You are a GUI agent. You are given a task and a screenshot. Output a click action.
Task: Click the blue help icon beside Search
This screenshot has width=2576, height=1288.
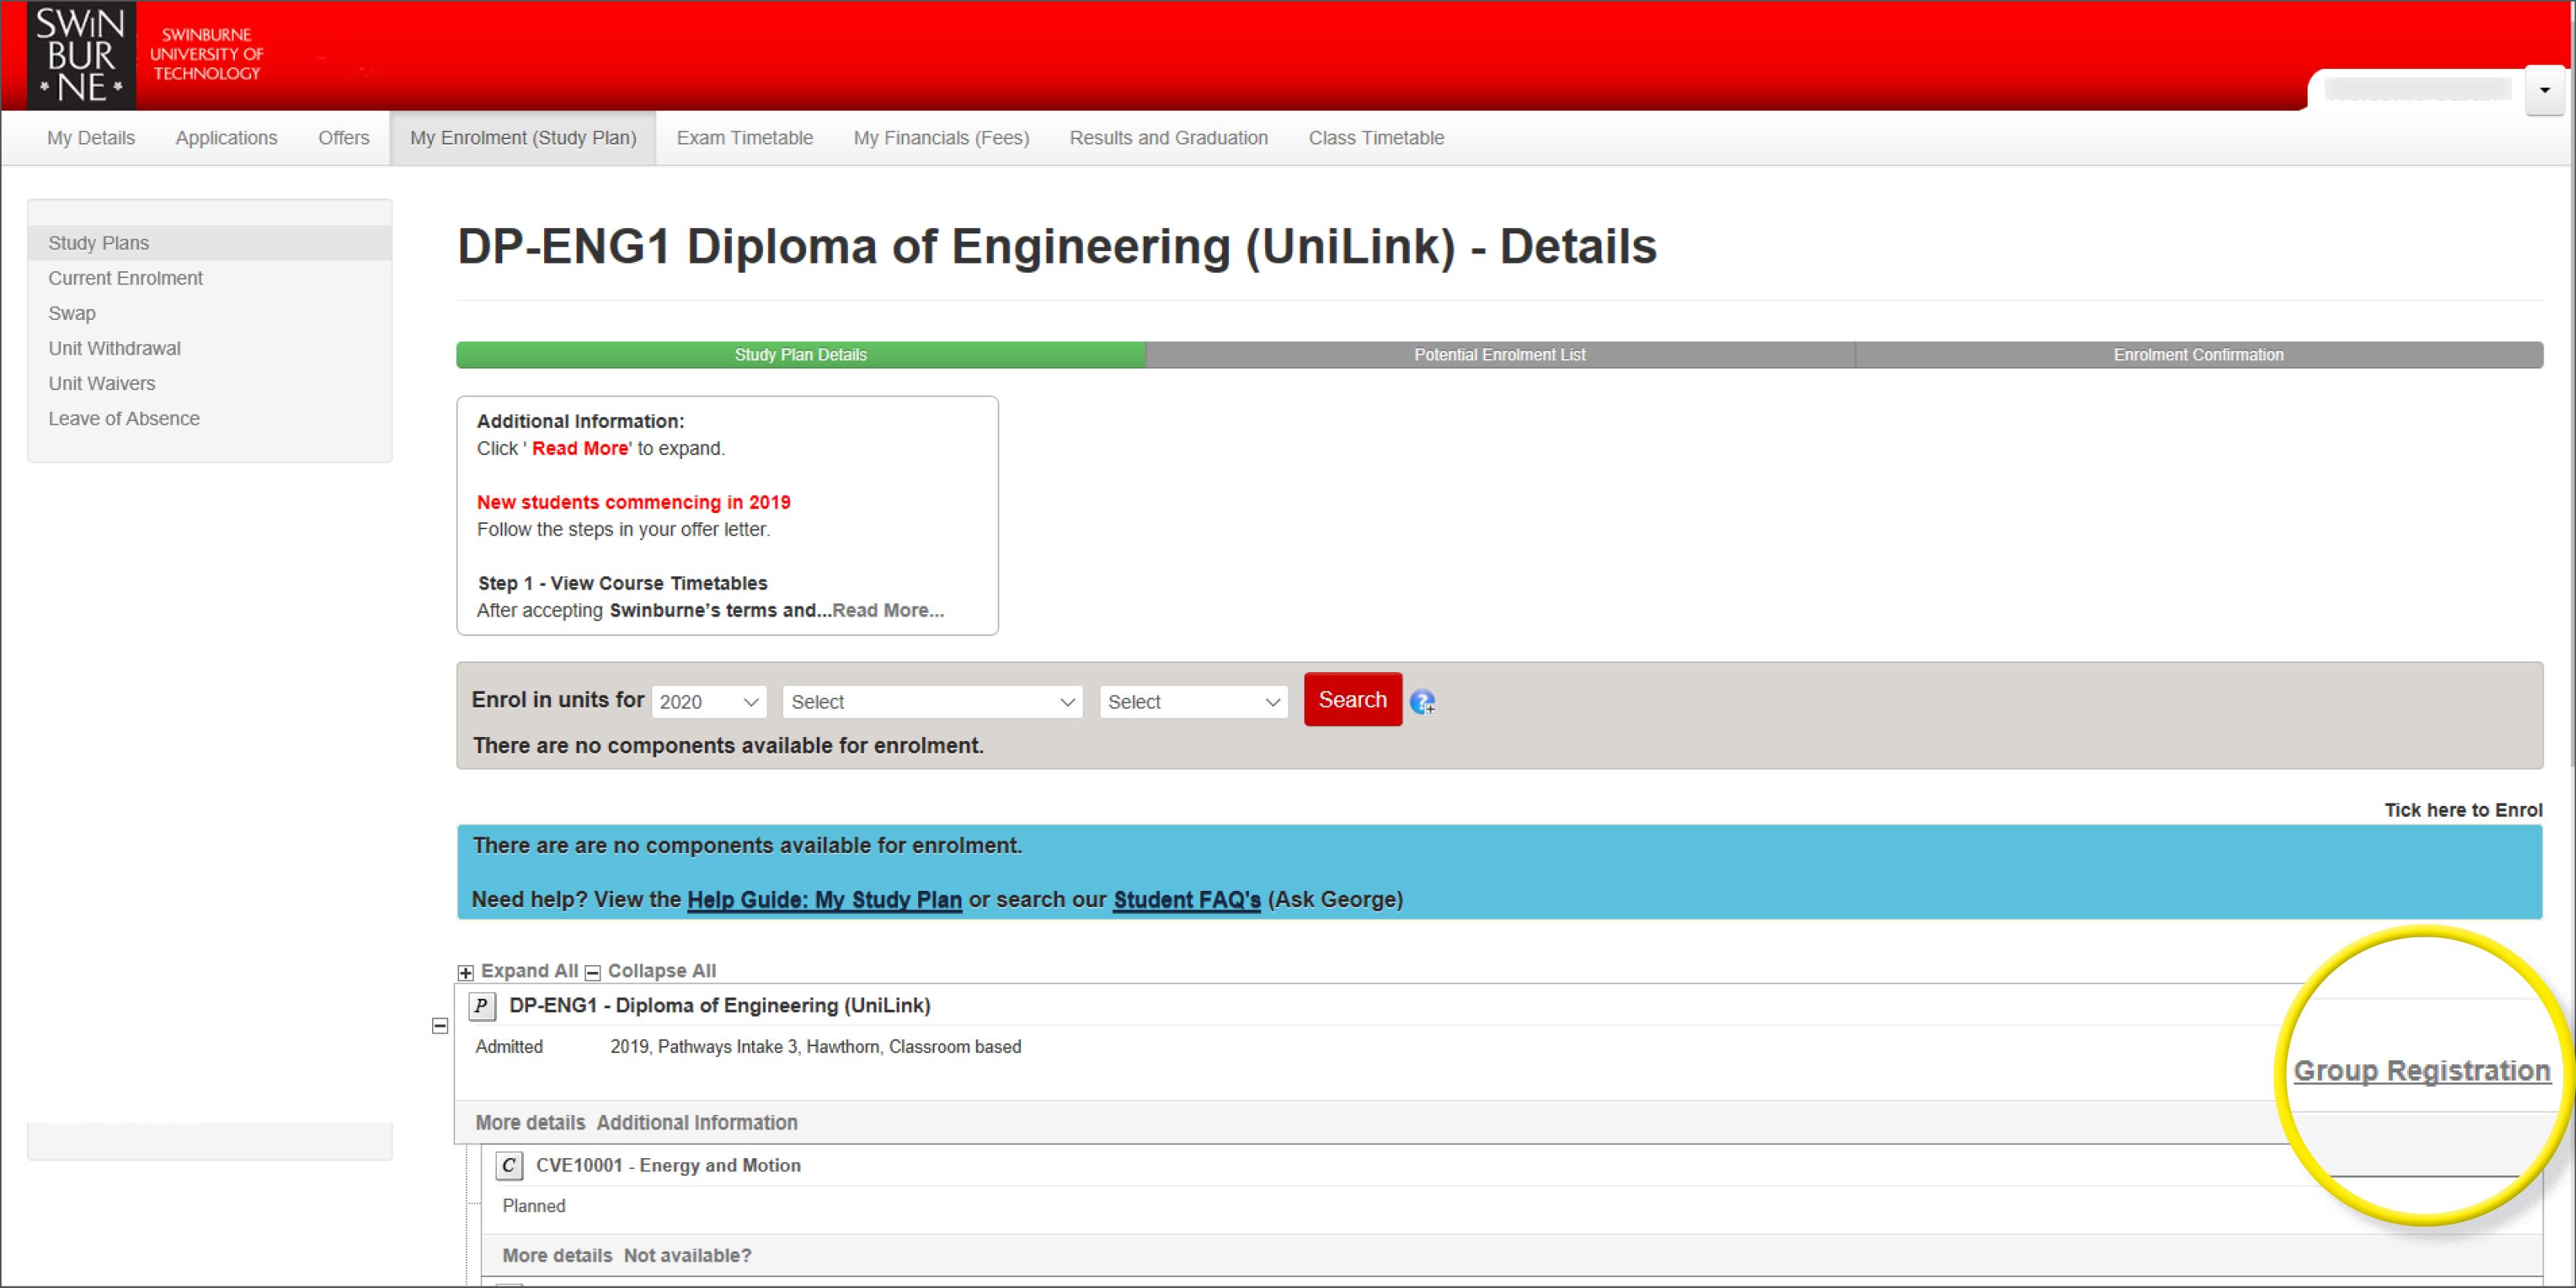(1422, 702)
